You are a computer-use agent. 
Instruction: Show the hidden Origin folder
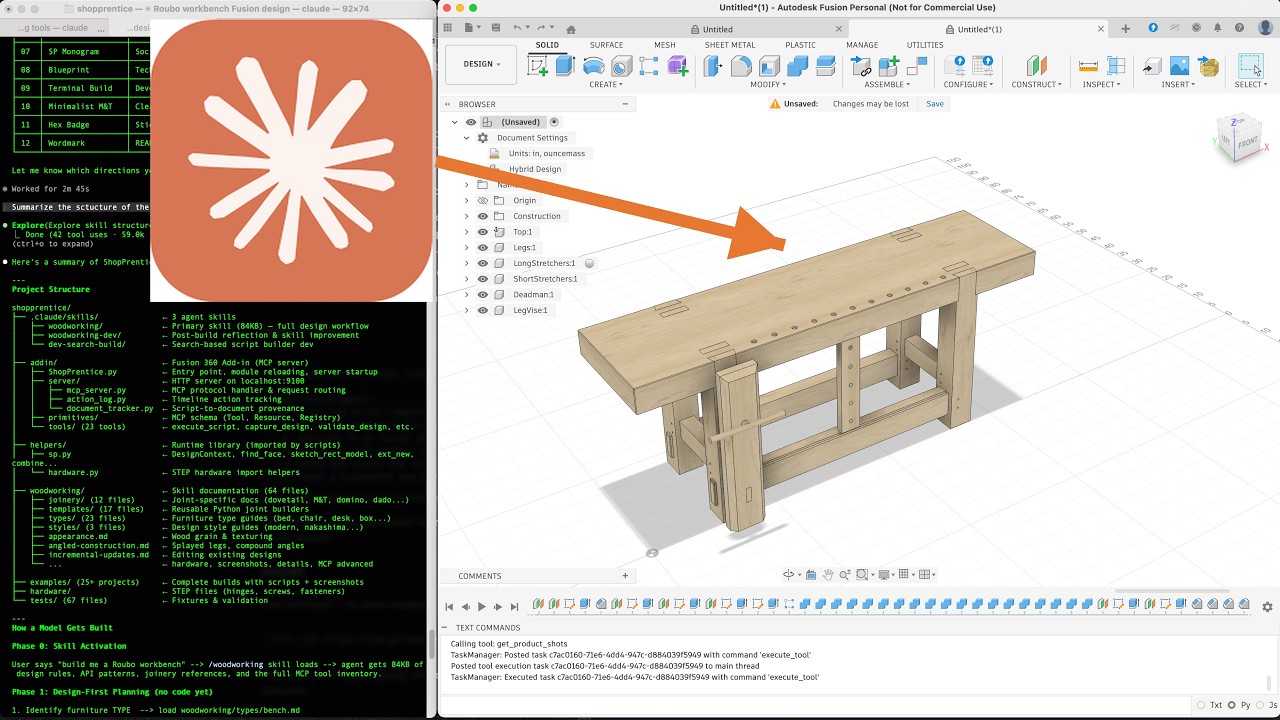[483, 200]
